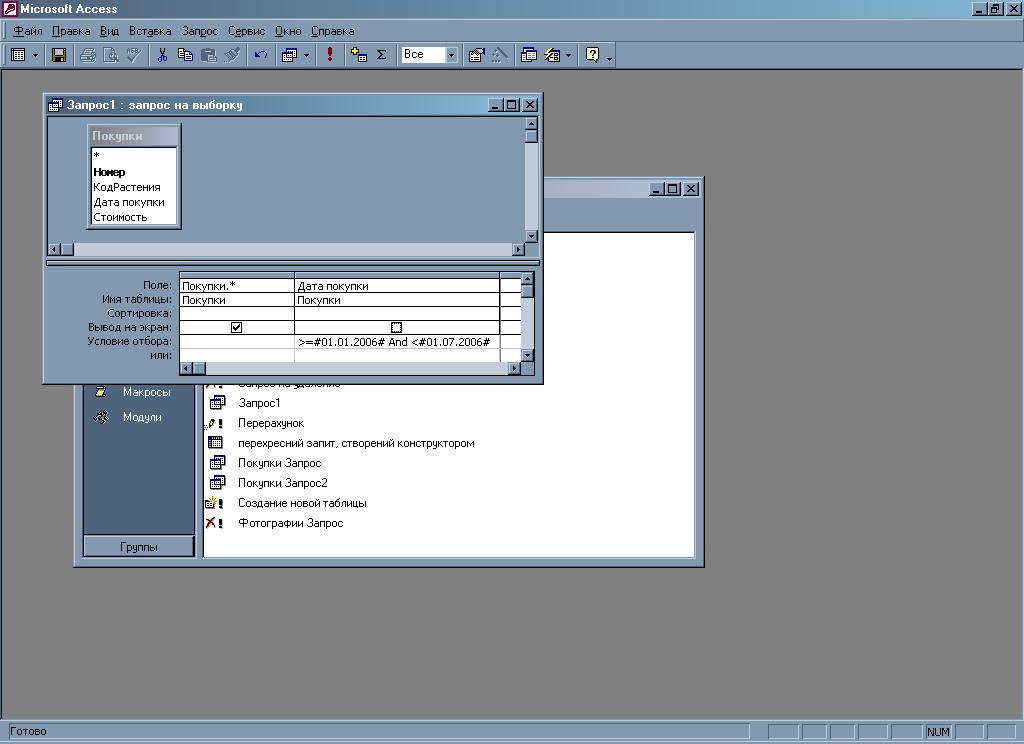Click the date criteria cell >=#01.01.2006#
Screen dimensions: 1024x744
pos(397,342)
